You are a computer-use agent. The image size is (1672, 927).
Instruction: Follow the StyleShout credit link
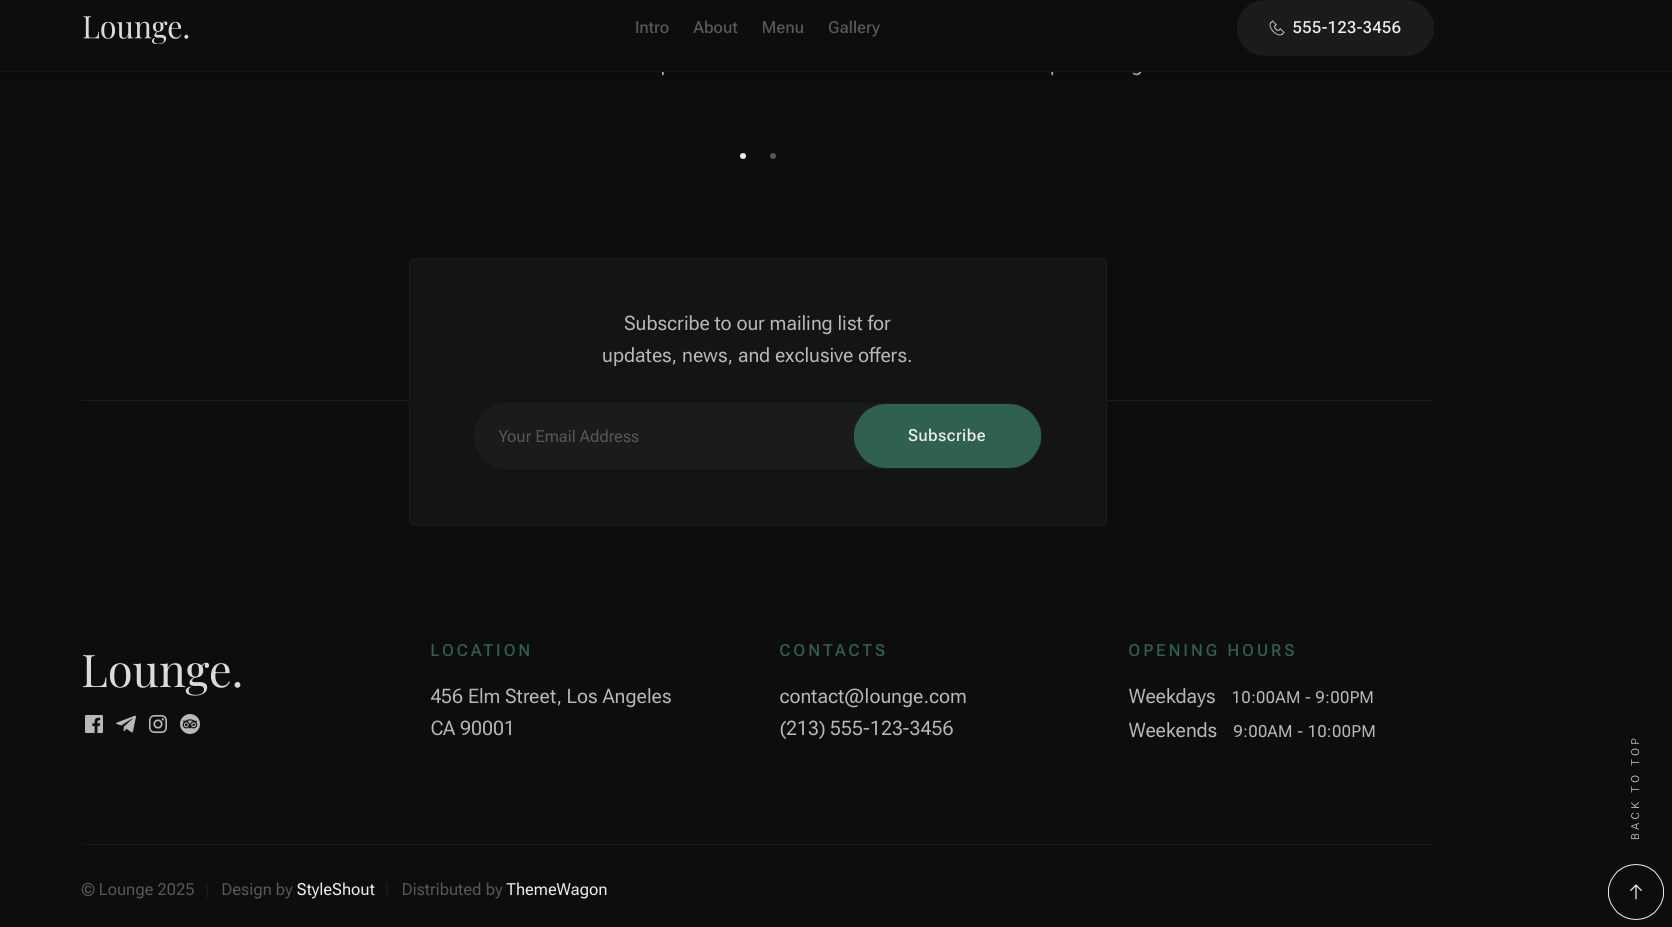335,890
